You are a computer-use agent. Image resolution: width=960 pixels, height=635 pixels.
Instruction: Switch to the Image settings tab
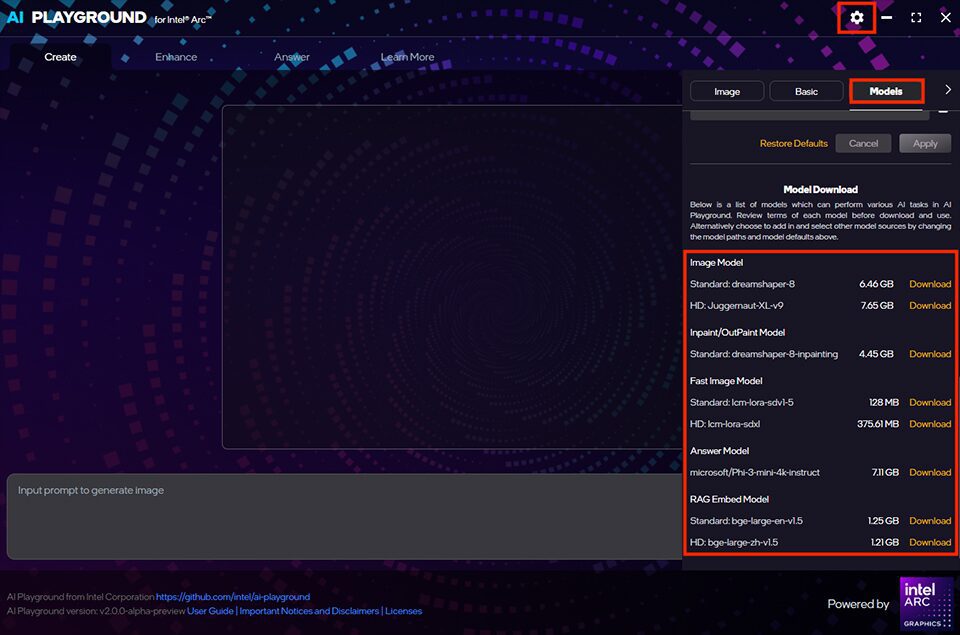727,91
